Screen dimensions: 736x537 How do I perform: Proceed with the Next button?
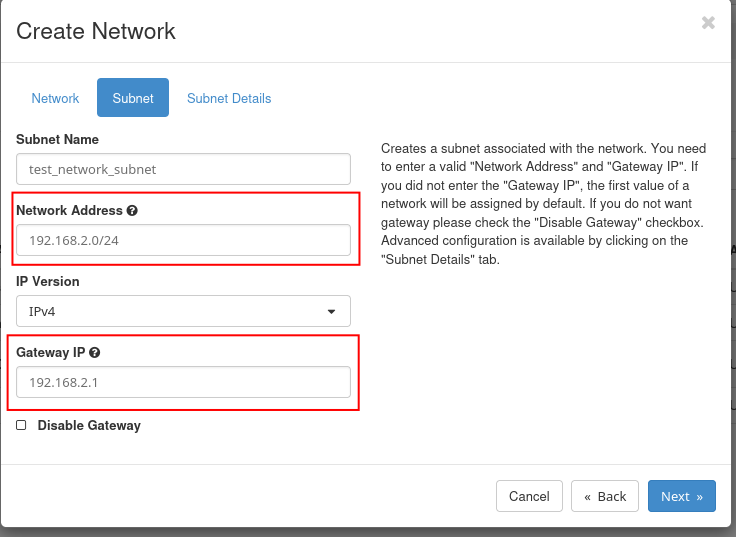(x=681, y=496)
